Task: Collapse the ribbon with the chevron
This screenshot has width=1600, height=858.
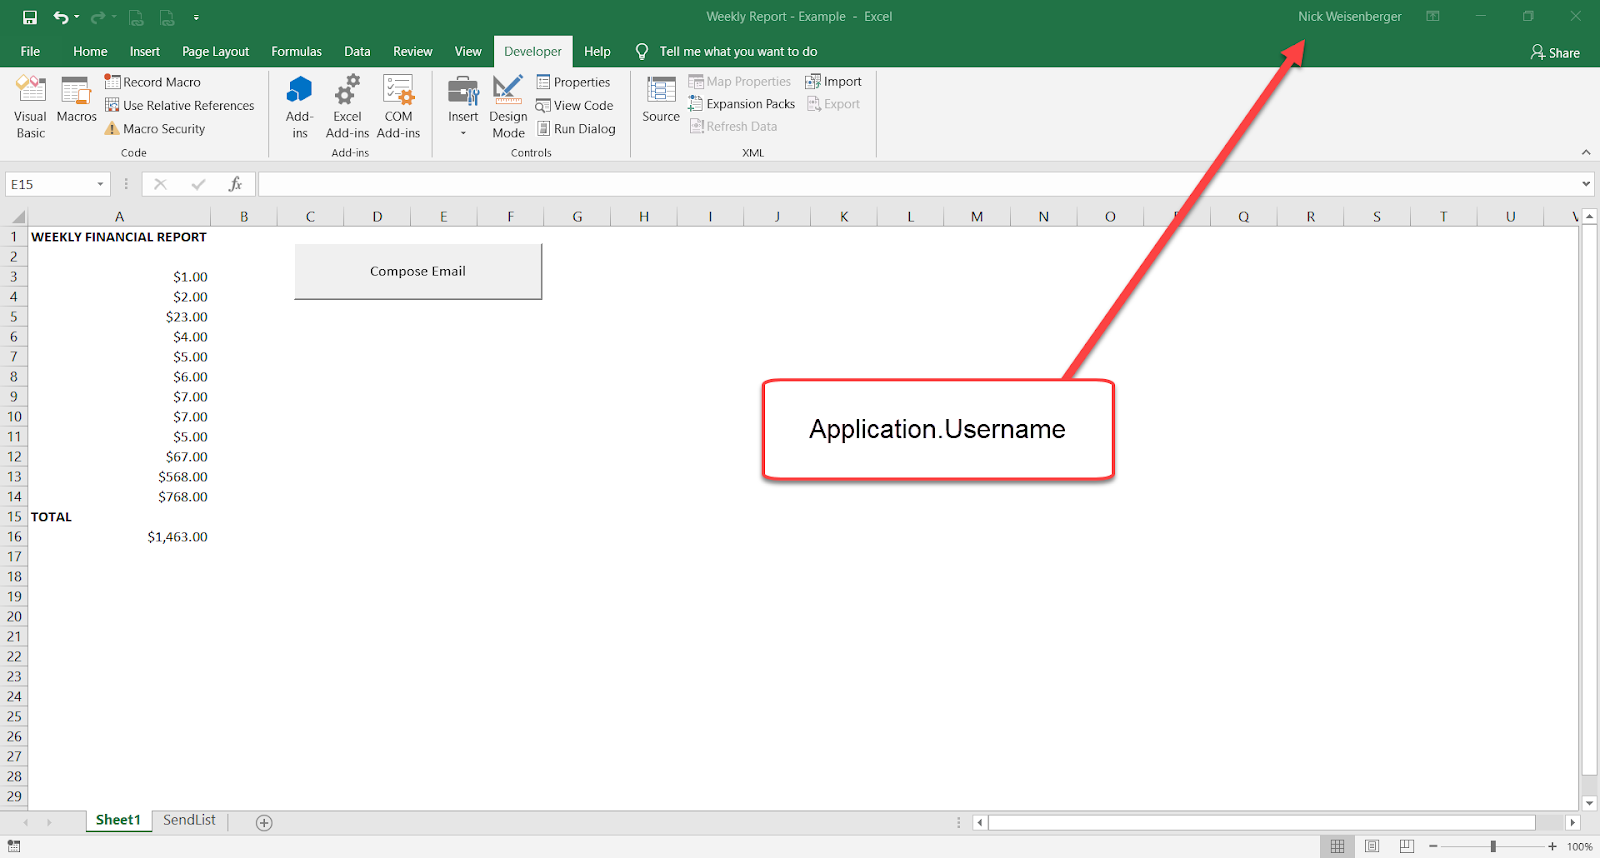Action: tap(1586, 152)
